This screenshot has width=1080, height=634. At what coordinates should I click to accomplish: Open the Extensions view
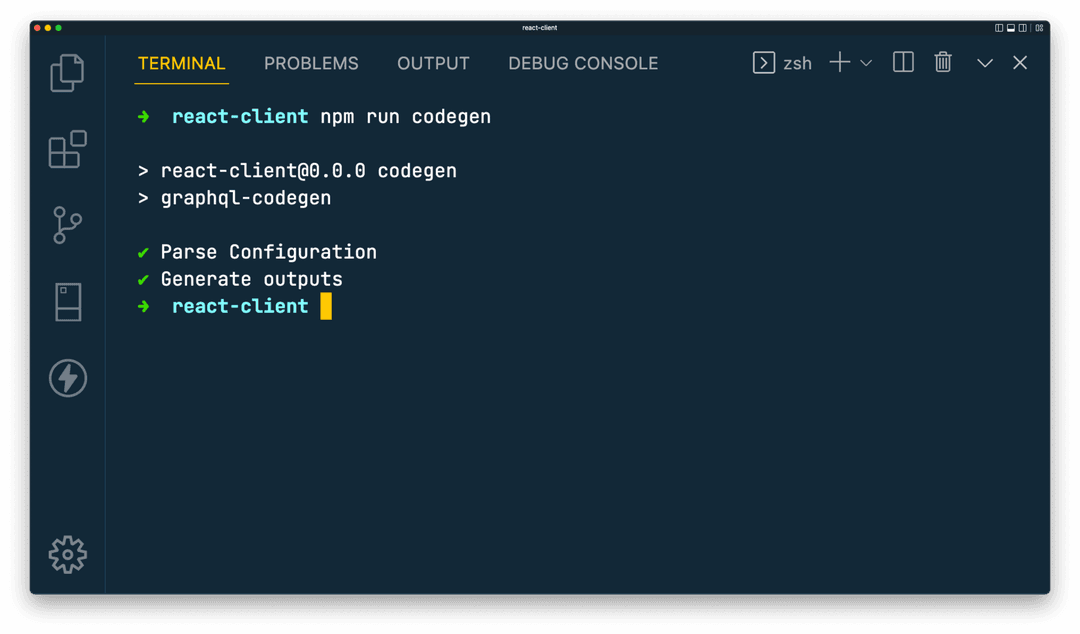[67, 150]
